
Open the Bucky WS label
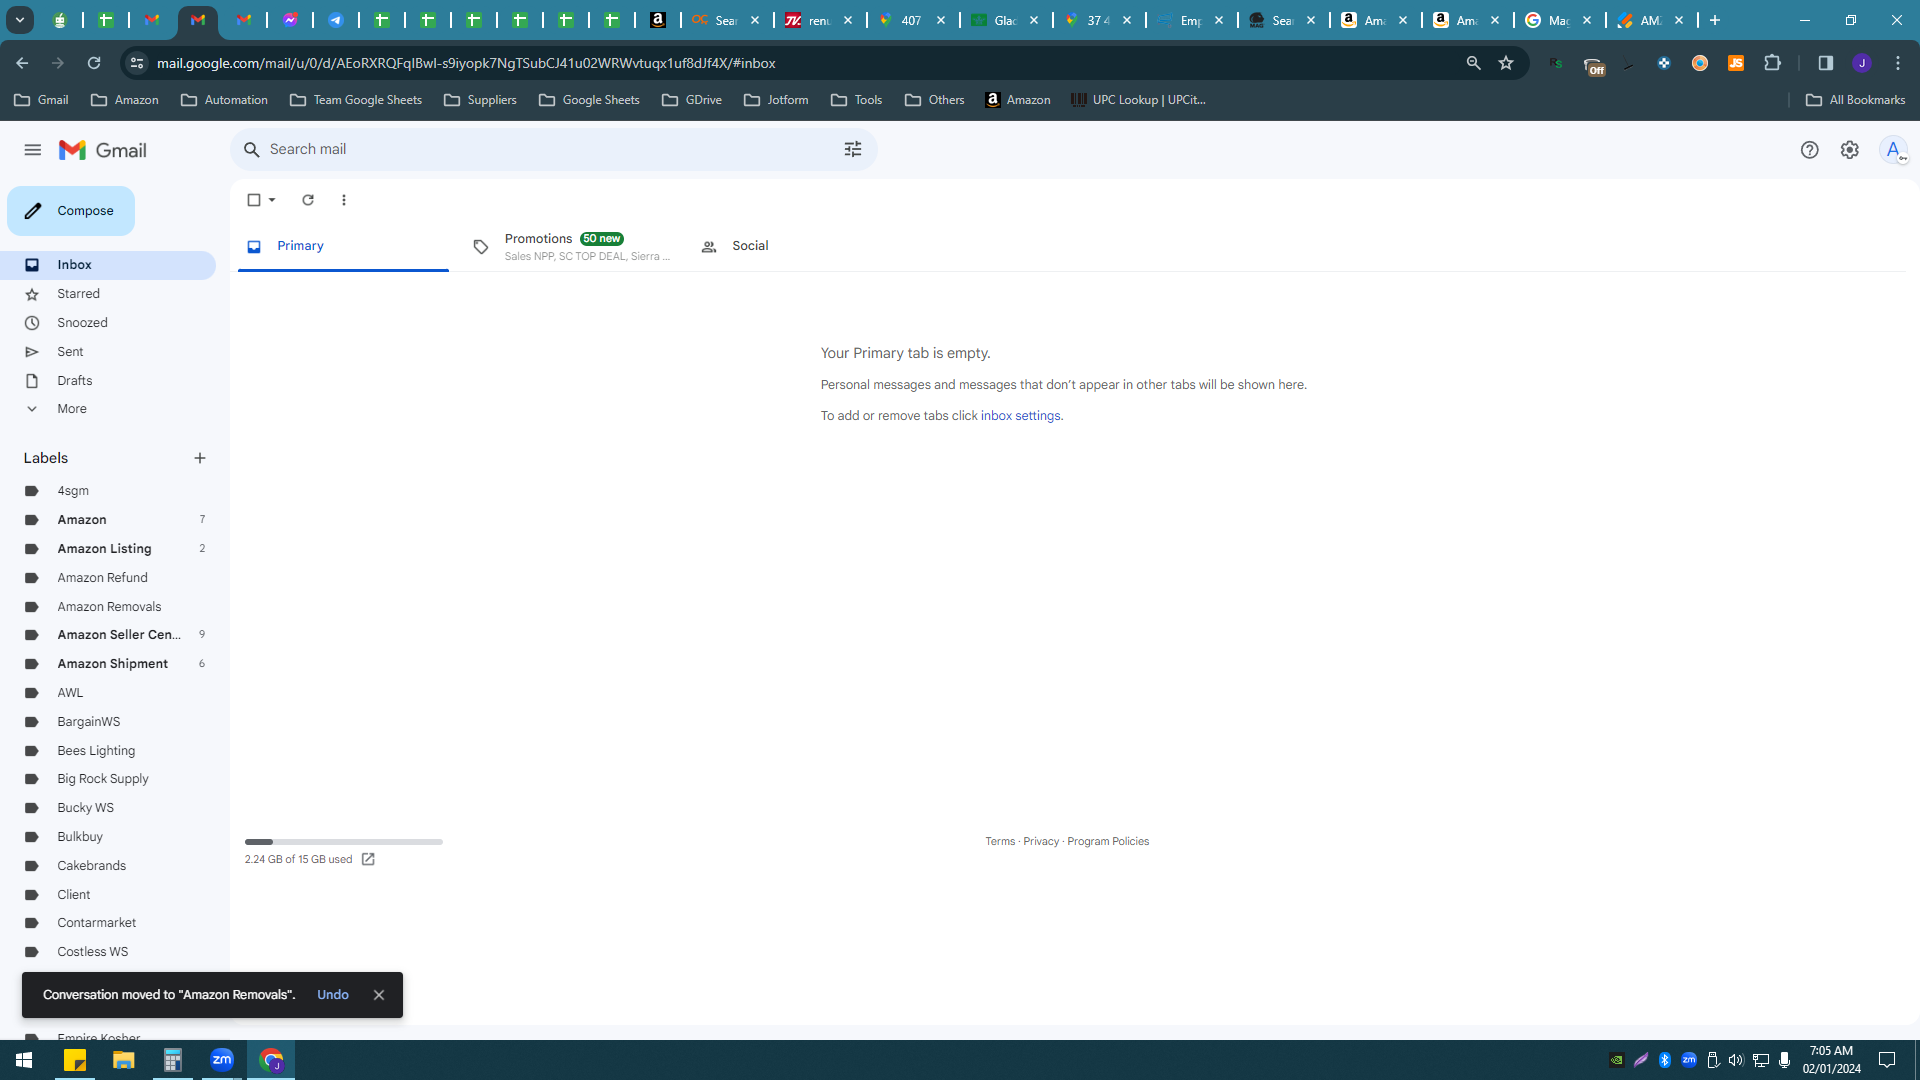pyautogui.click(x=108, y=808)
